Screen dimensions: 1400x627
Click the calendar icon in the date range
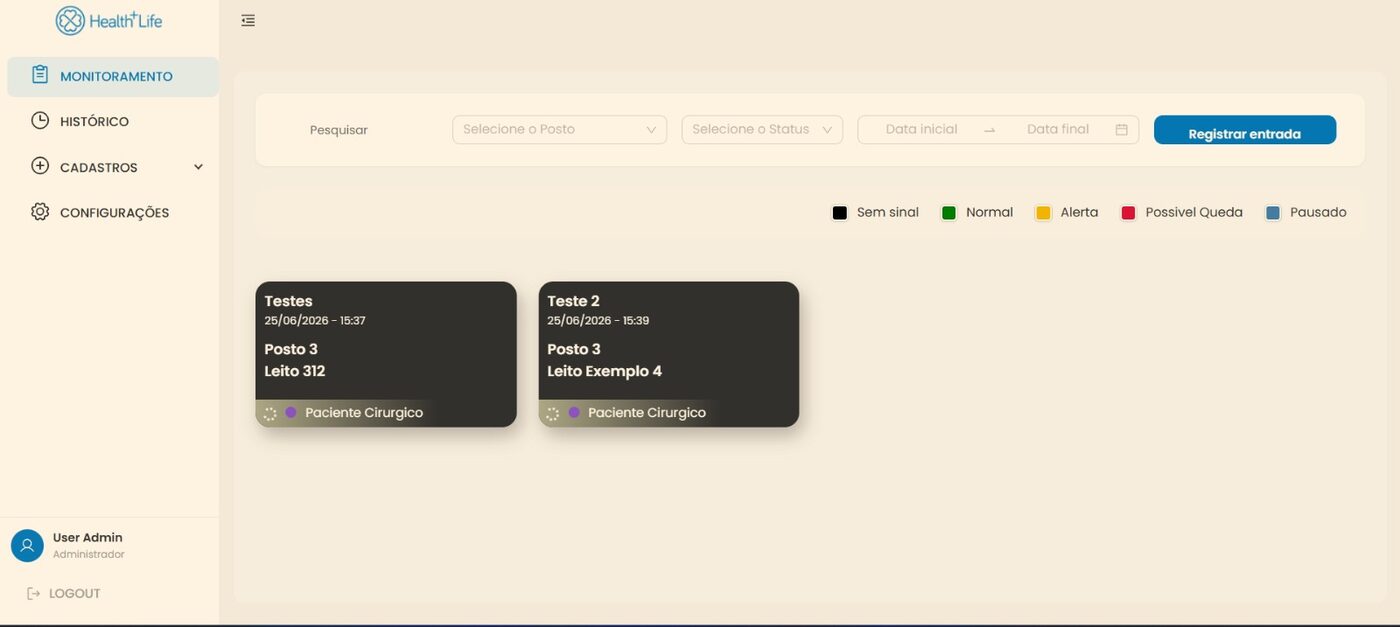tap(1121, 129)
